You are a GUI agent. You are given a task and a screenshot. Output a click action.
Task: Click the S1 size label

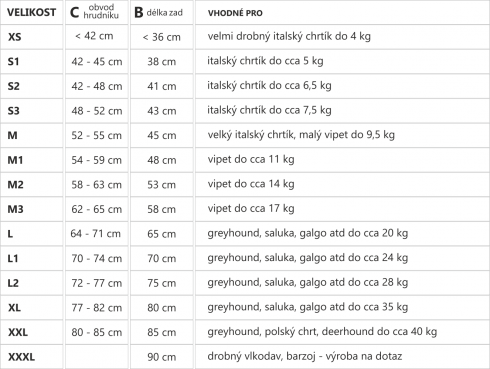(x=14, y=61)
